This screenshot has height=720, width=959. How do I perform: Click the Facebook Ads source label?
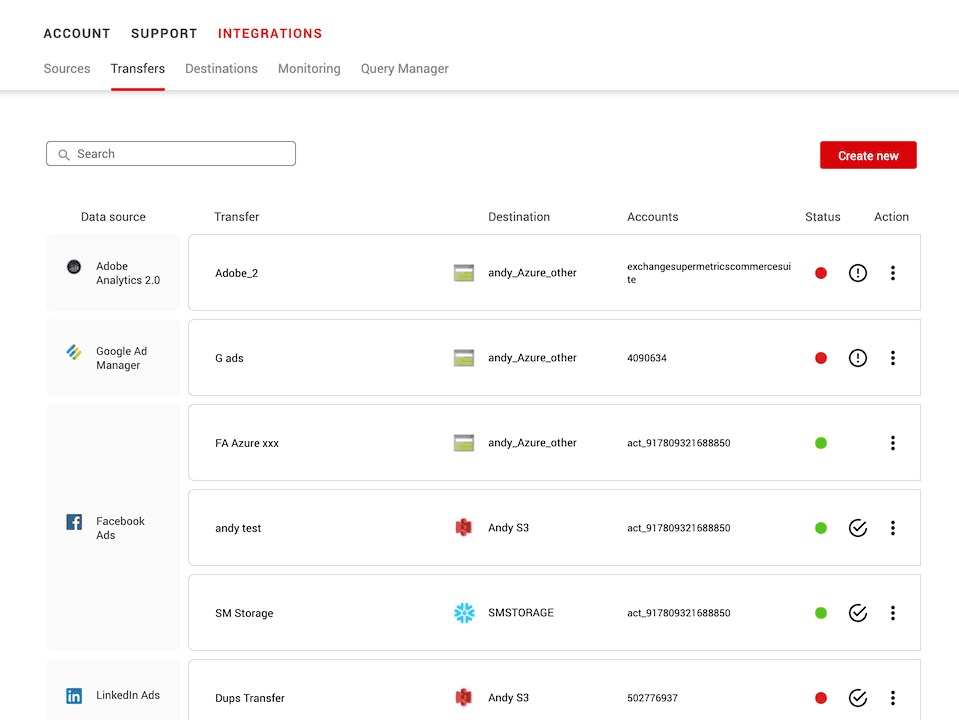[120, 529]
